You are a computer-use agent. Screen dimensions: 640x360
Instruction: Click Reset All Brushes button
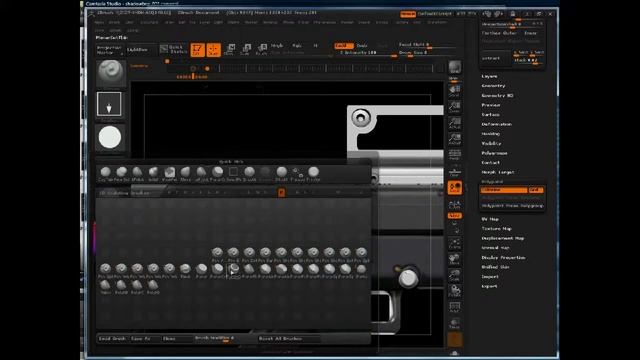click(289, 339)
